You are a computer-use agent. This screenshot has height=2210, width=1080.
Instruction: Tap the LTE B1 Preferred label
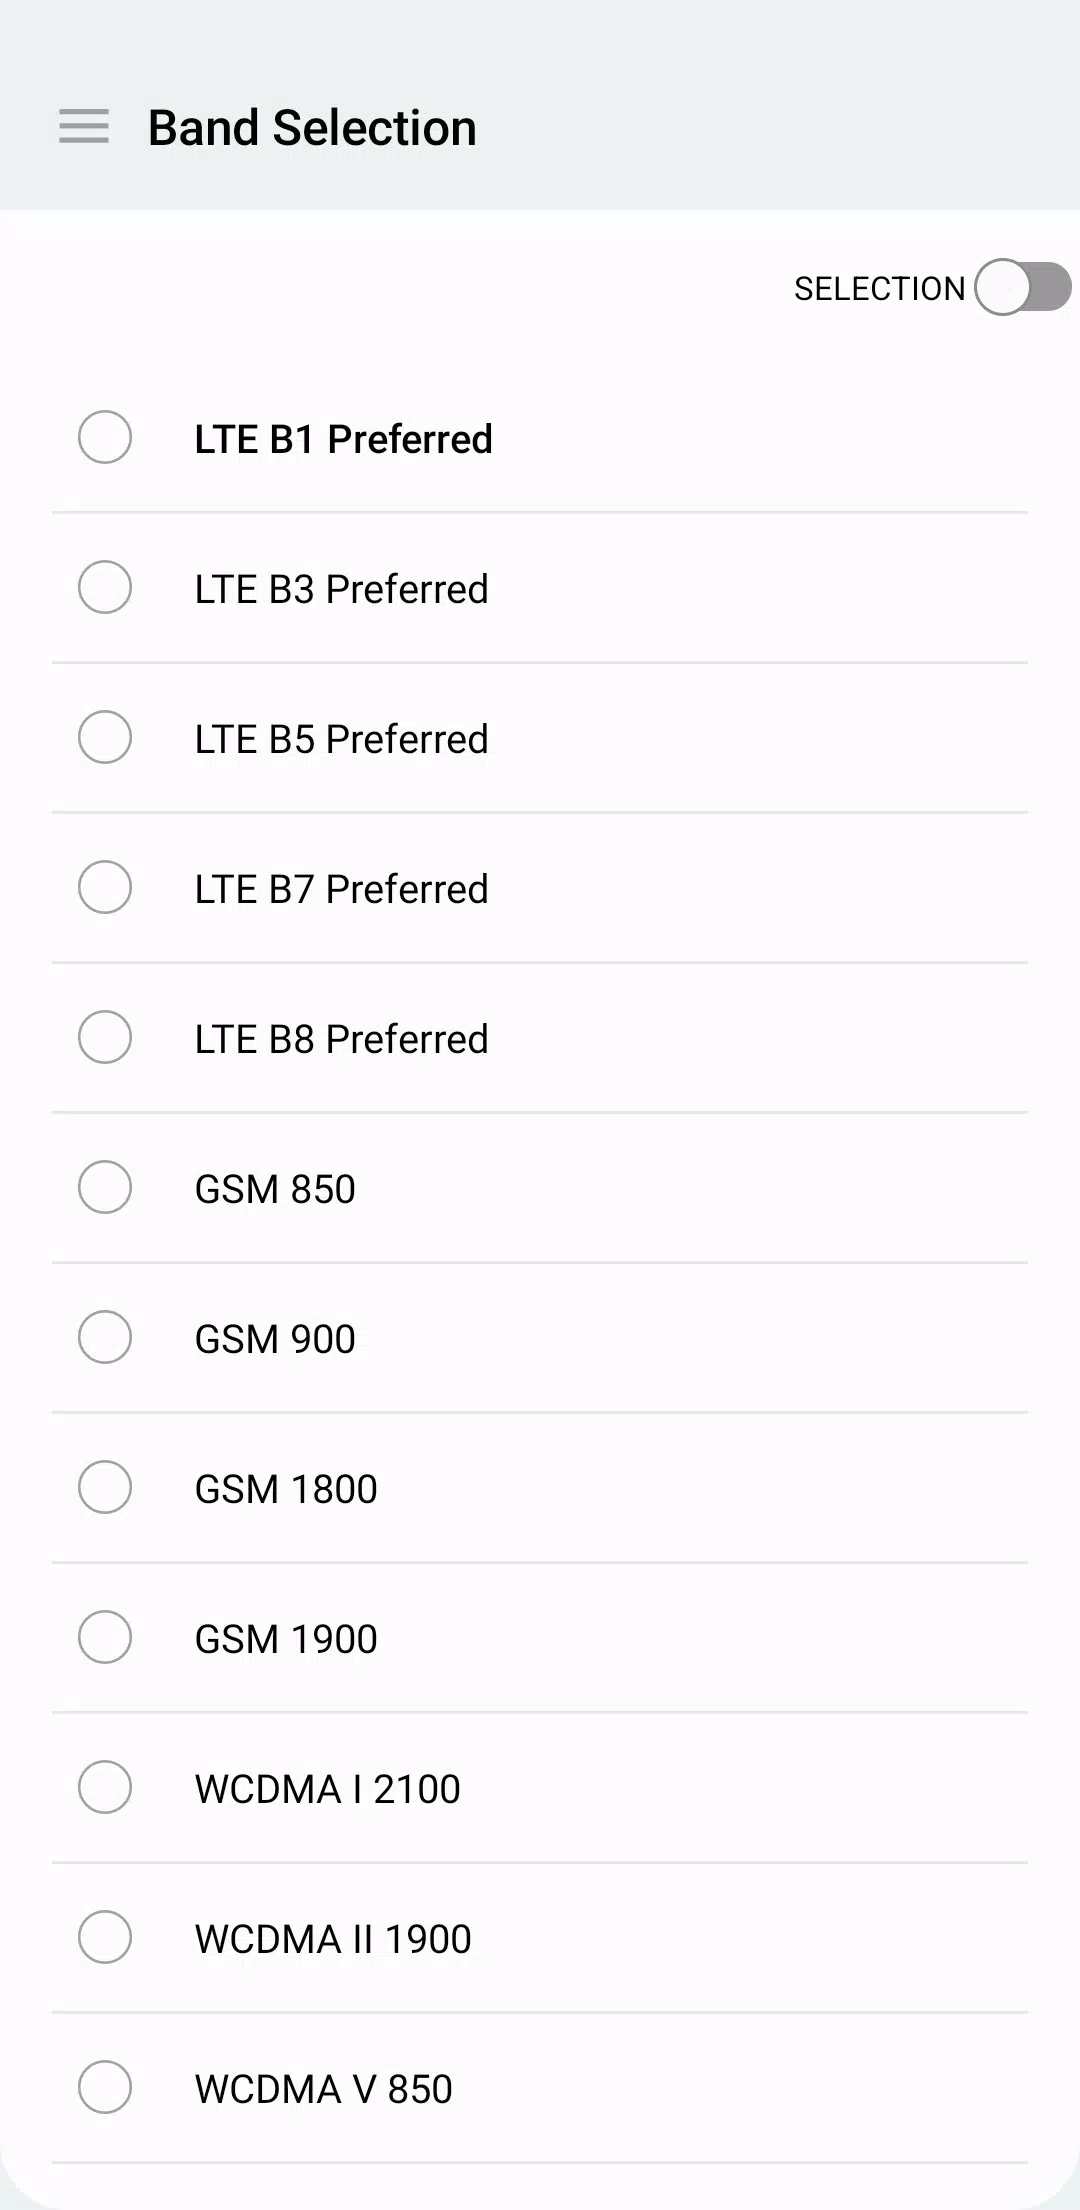point(343,439)
